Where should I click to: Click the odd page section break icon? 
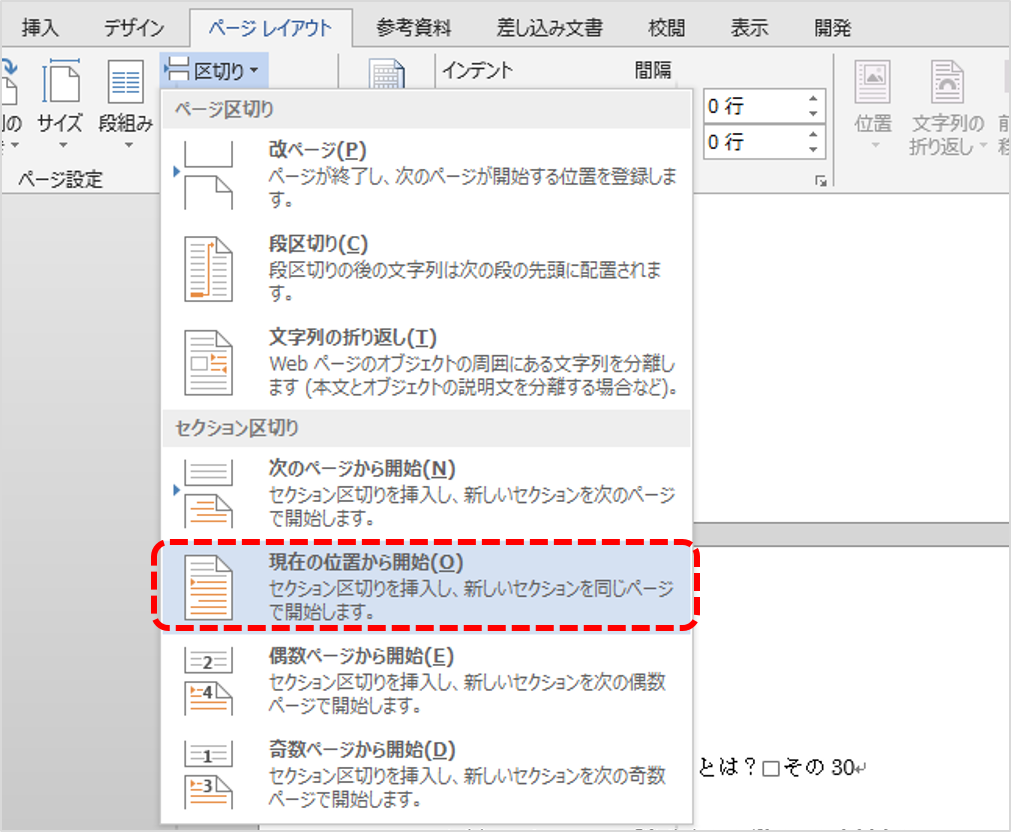[x=208, y=773]
